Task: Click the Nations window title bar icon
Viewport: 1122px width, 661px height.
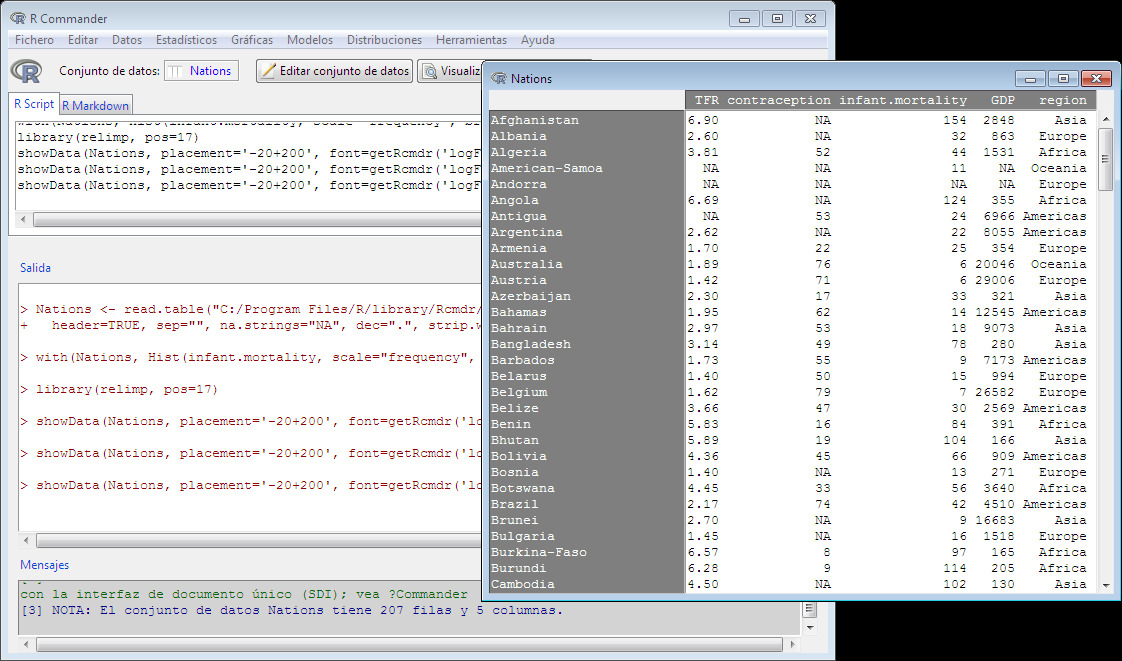Action: [499, 79]
